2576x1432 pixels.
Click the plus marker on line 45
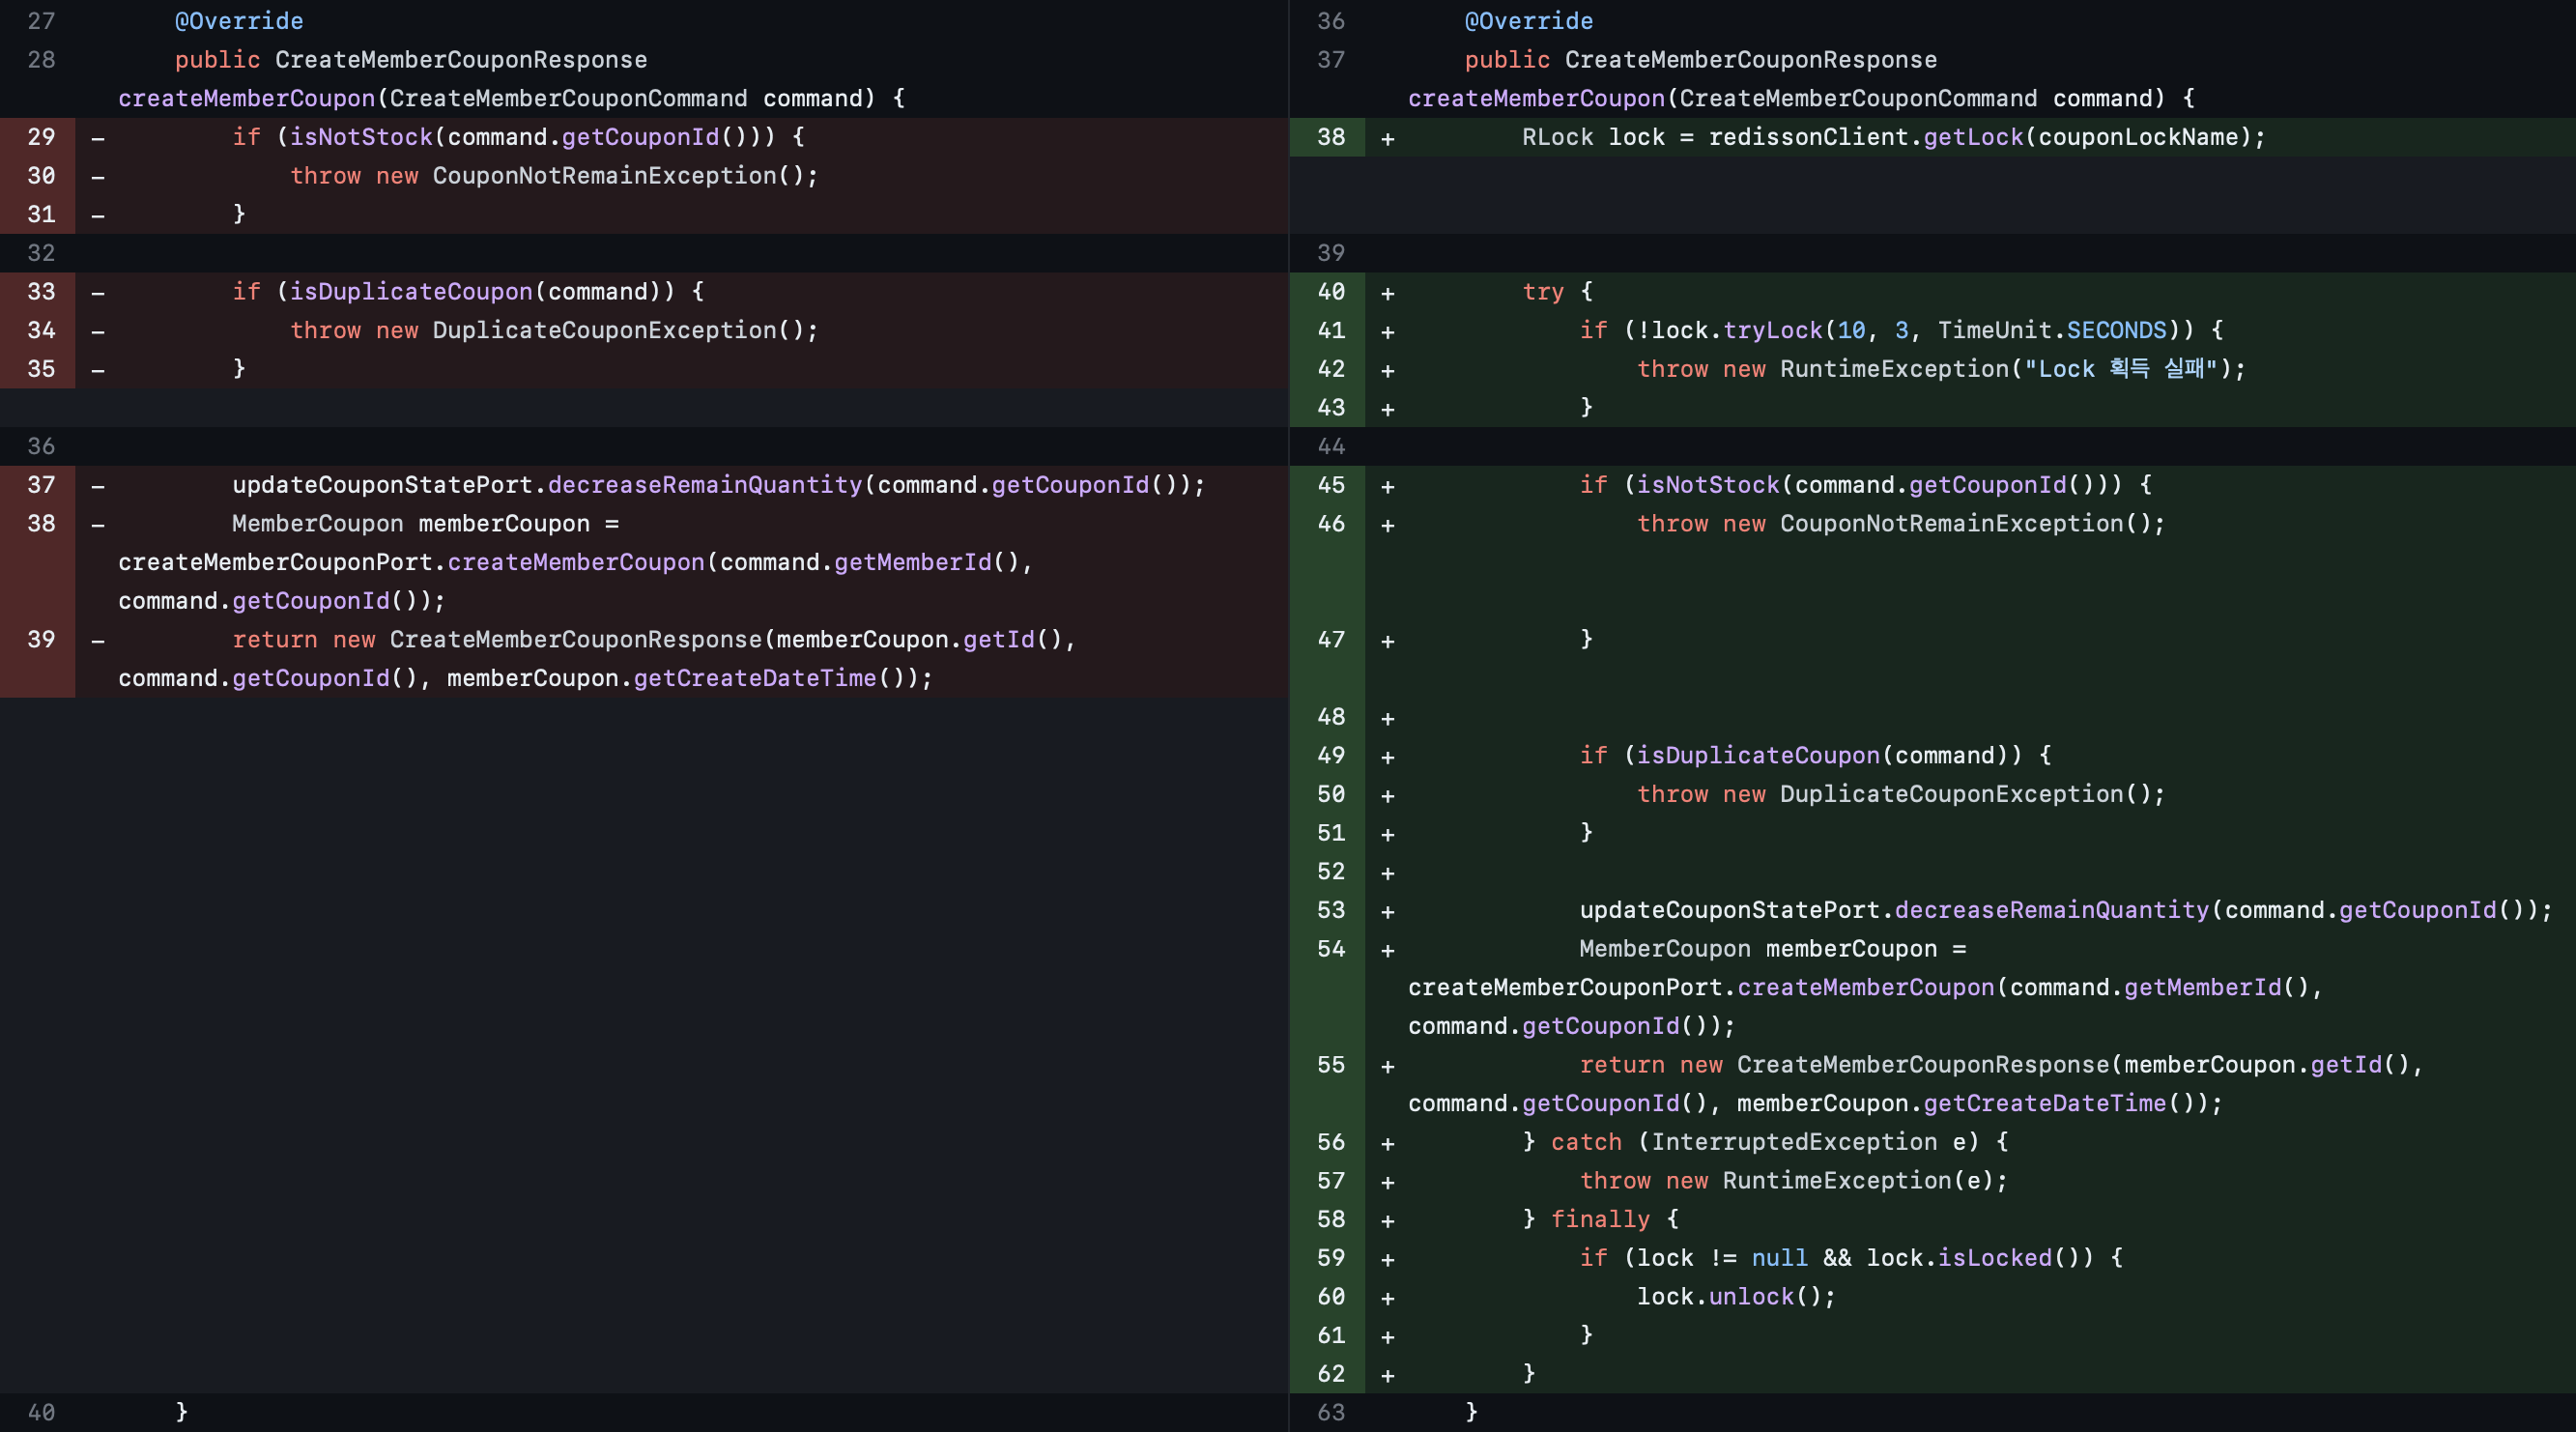pyautogui.click(x=1387, y=486)
